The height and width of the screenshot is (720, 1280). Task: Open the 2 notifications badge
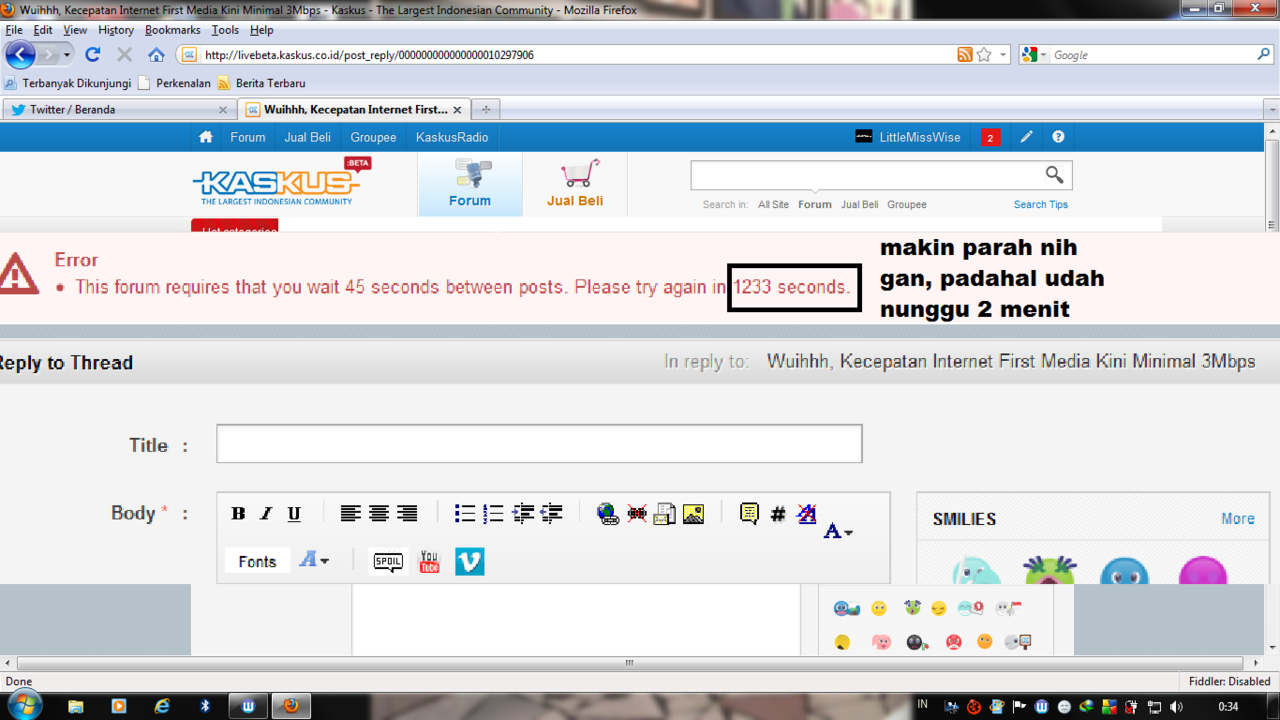990,137
